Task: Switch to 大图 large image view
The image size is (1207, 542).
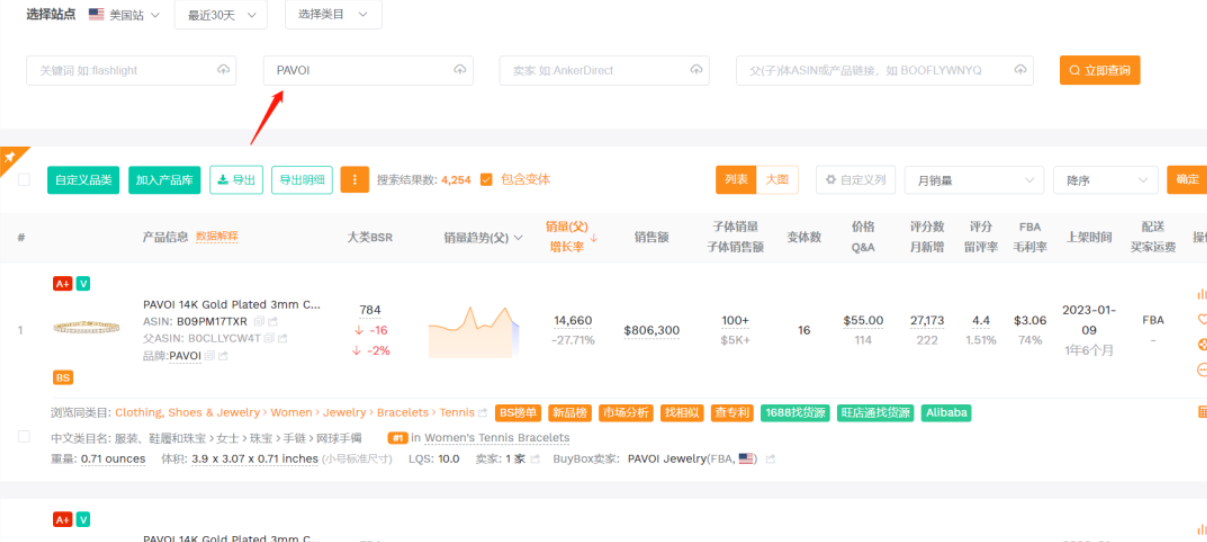Action: [x=777, y=180]
